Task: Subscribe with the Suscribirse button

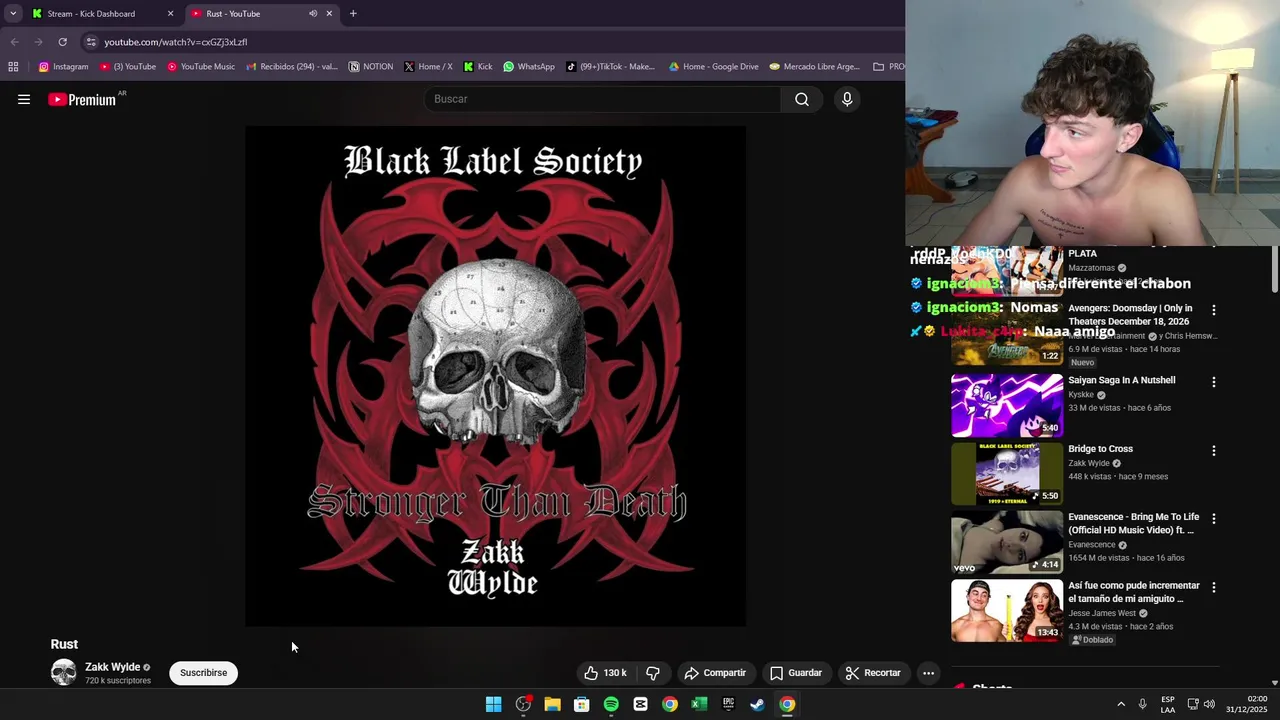Action: [204, 673]
